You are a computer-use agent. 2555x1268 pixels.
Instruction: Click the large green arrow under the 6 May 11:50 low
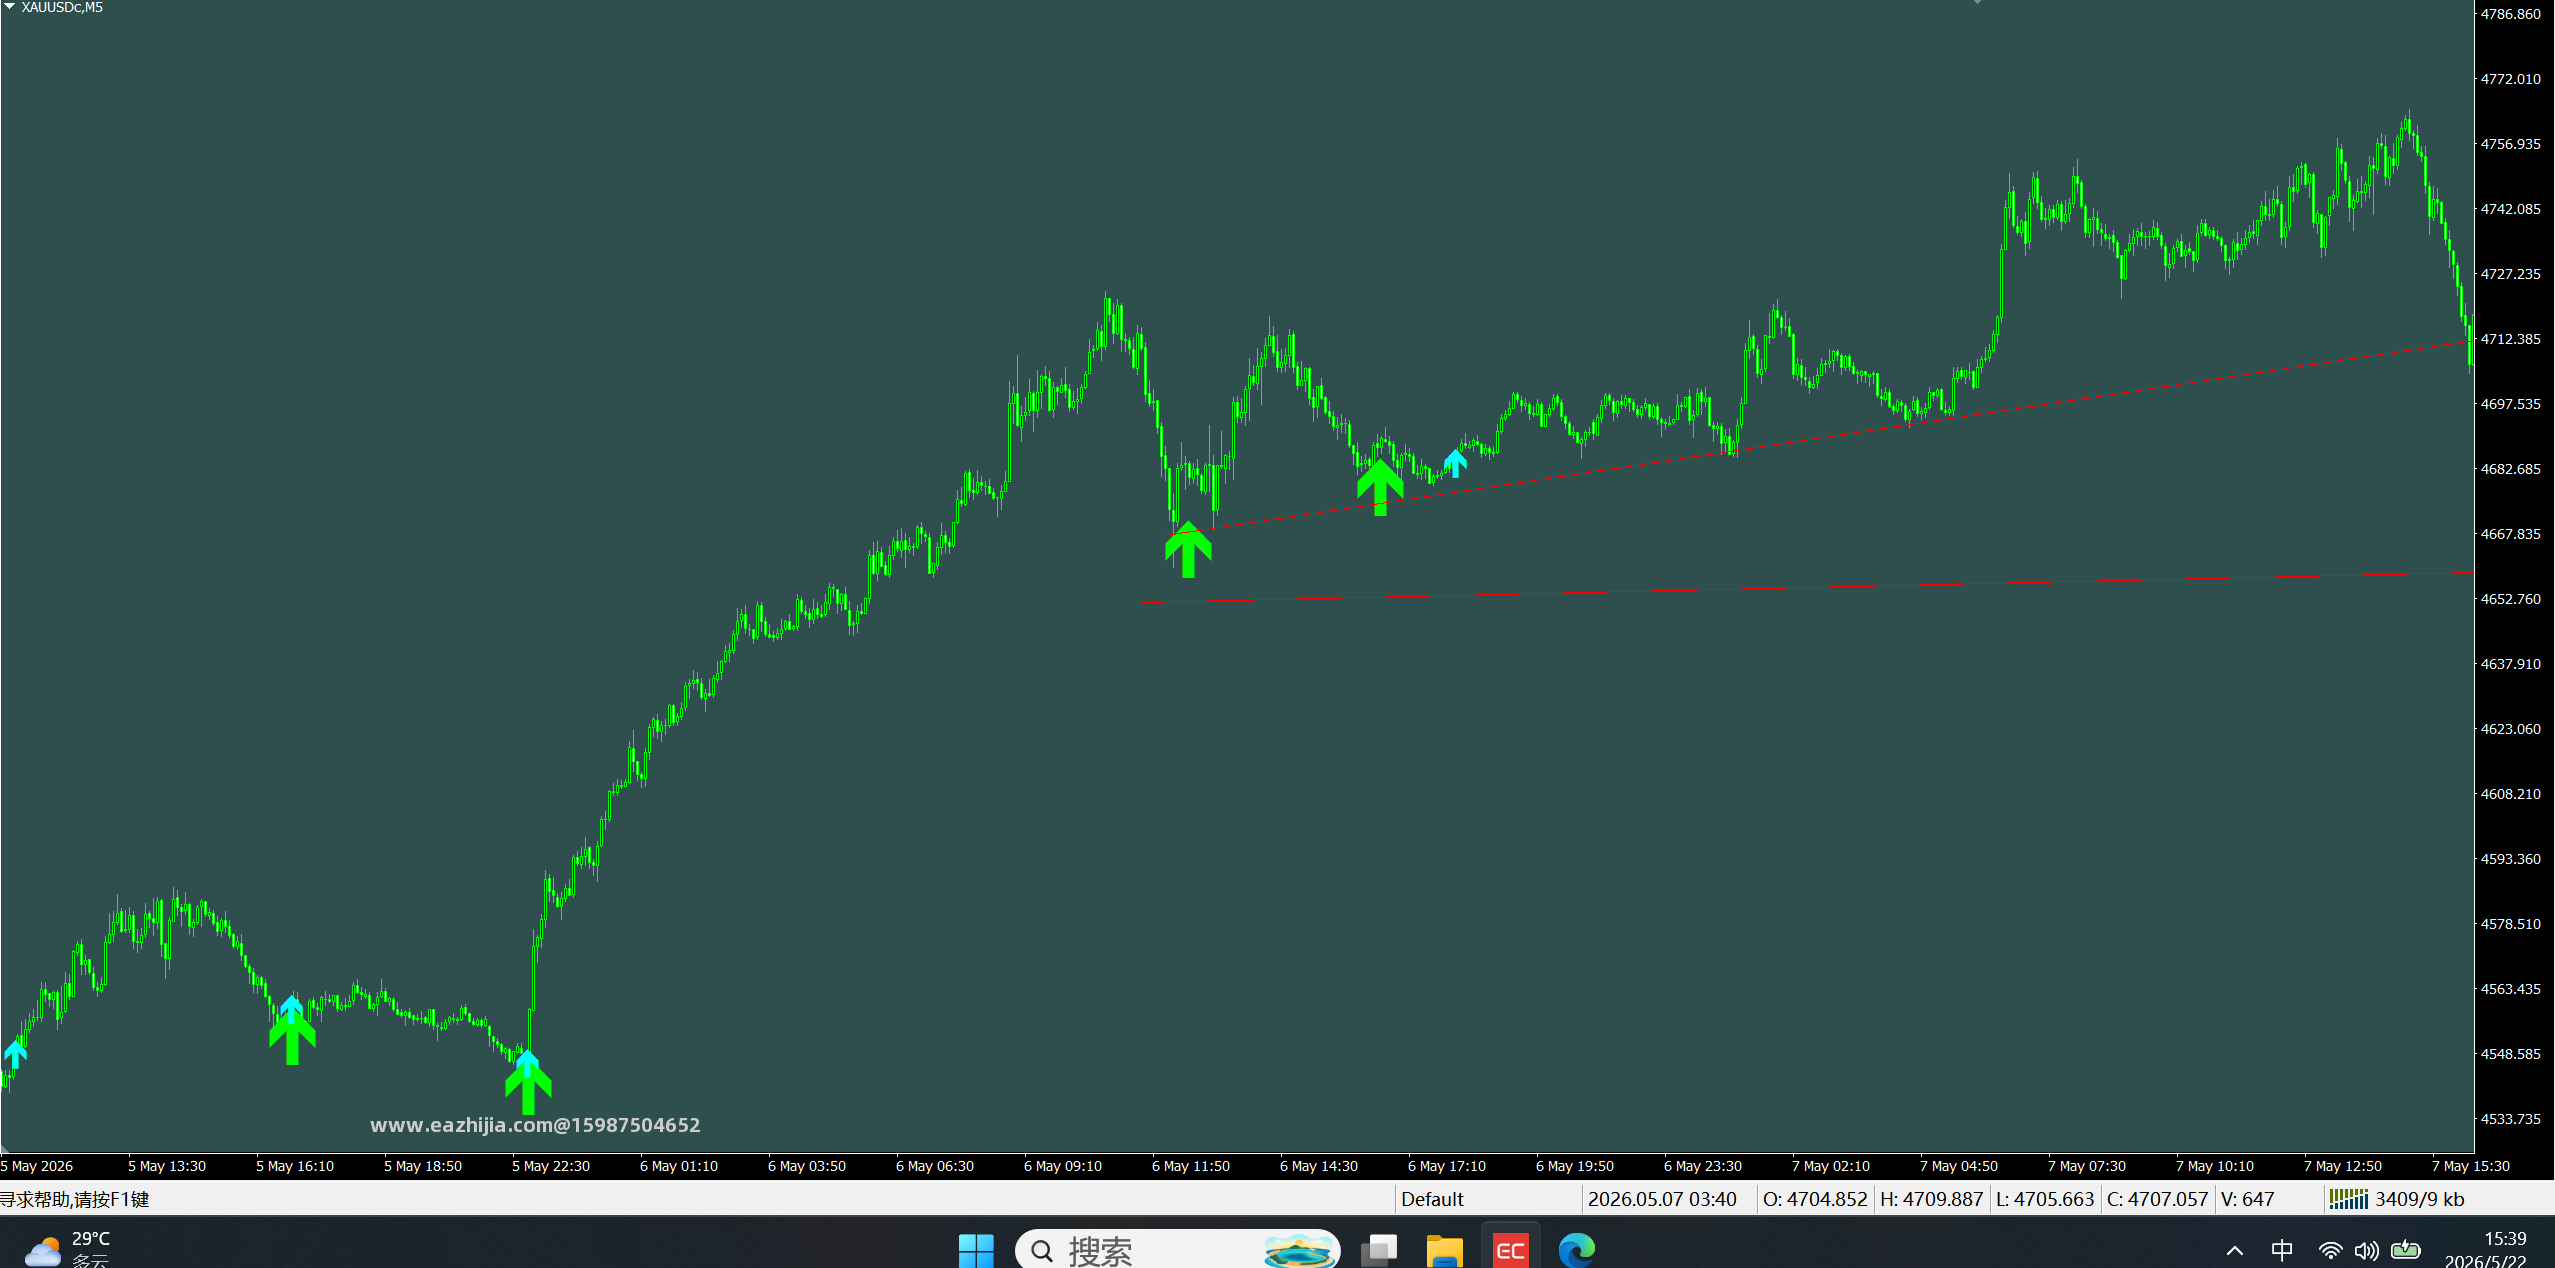[1188, 549]
